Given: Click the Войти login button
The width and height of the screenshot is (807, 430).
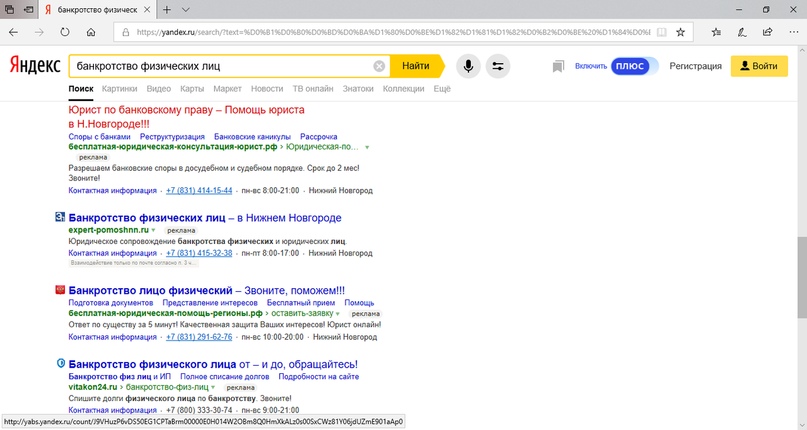Looking at the screenshot, I should 759,66.
